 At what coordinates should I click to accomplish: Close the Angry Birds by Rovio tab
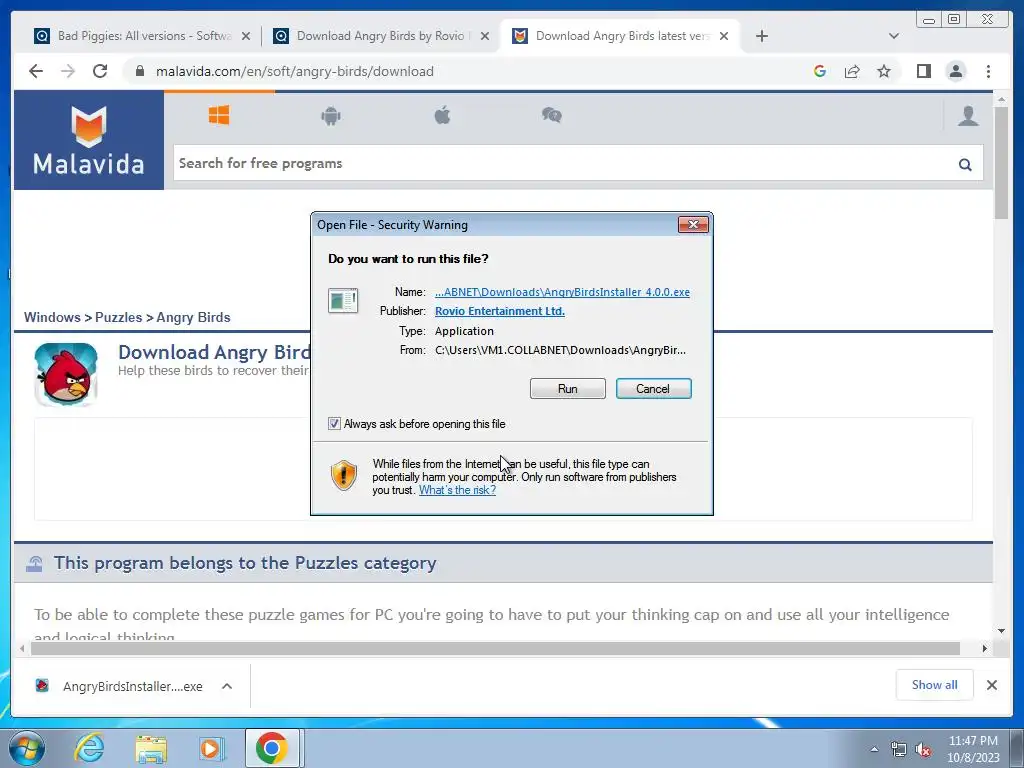coord(485,36)
